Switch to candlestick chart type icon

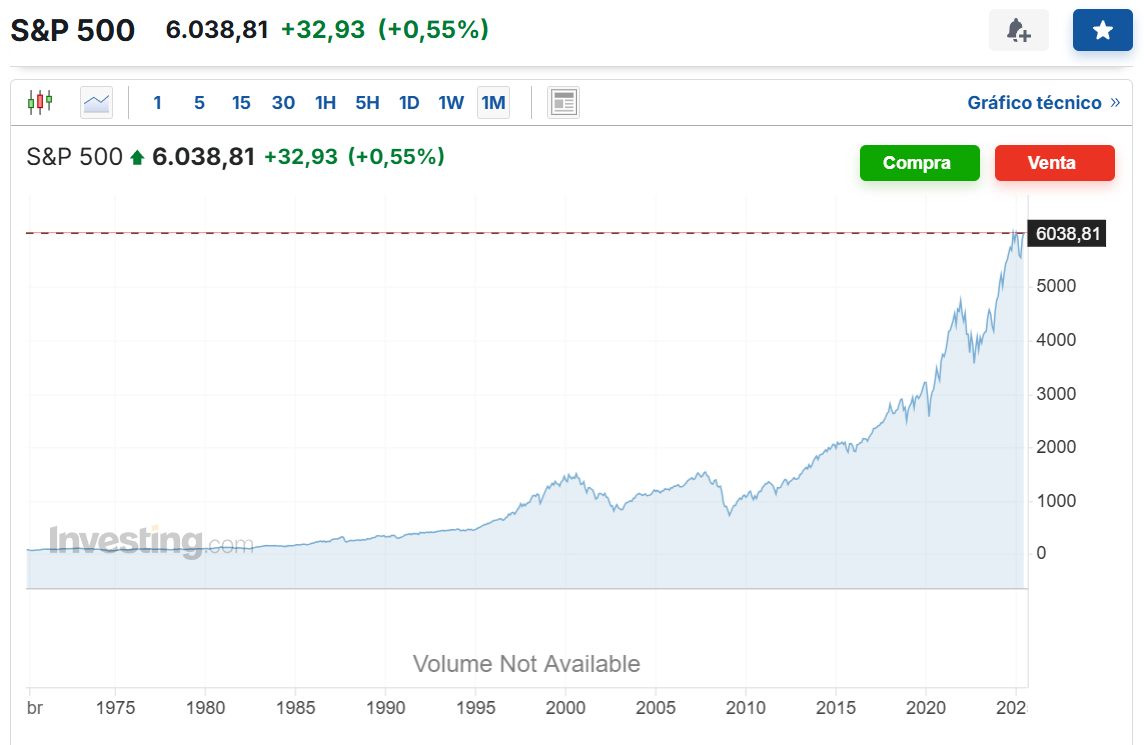pyautogui.click(x=40, y=102)
